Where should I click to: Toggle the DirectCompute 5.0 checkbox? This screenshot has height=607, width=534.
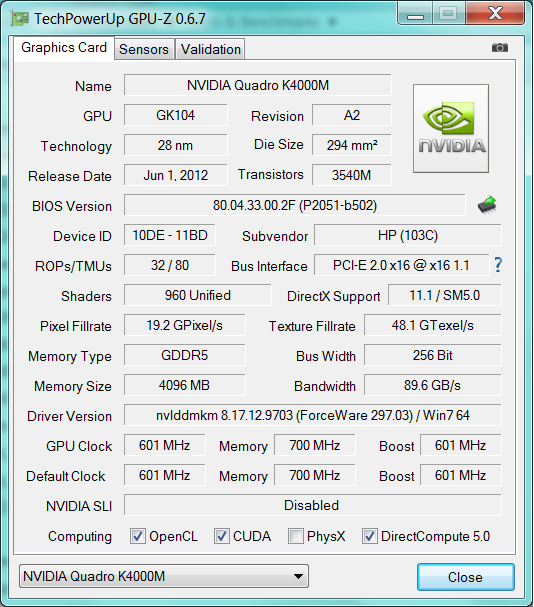[369, 536]
